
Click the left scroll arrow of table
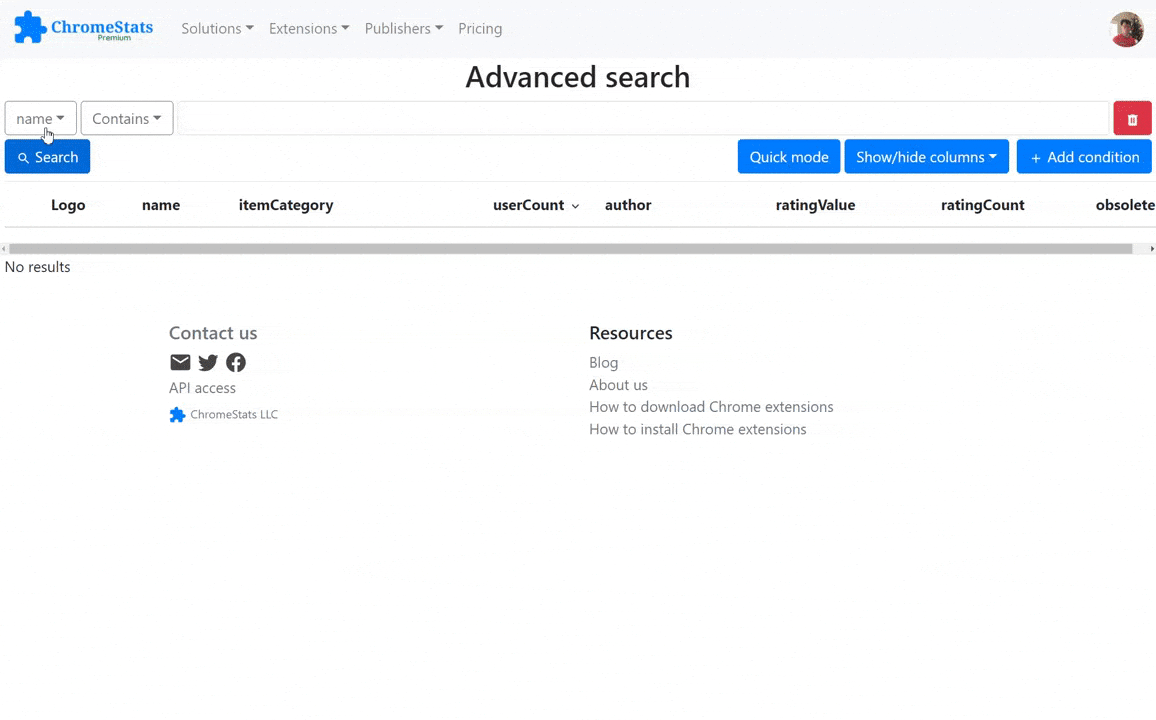[x=4, y=249]
